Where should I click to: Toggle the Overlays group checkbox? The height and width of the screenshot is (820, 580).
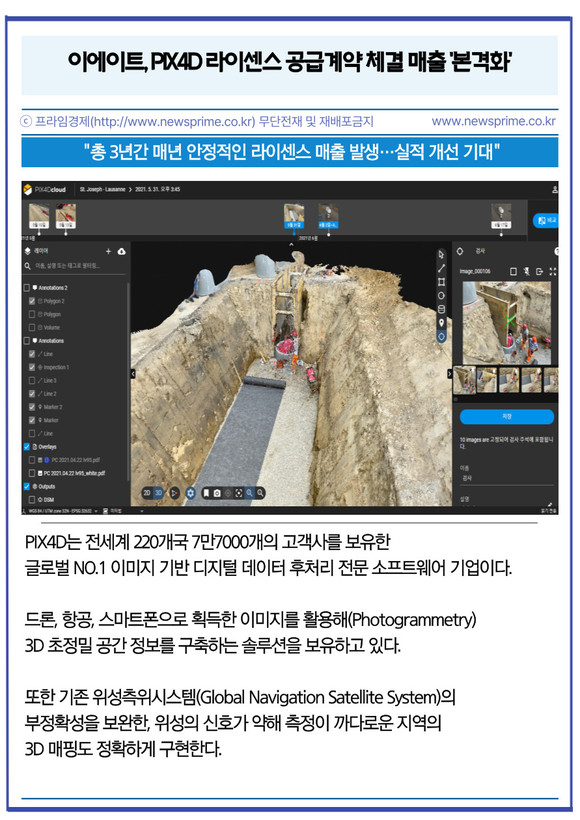[x=27, y=447]
